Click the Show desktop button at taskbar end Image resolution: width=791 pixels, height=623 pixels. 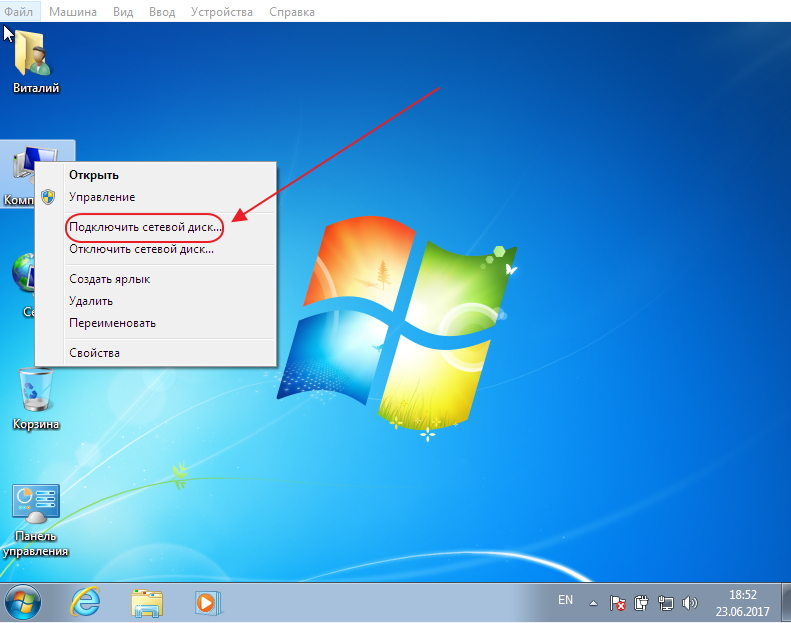pyautogui.click(x=786, y=602)
